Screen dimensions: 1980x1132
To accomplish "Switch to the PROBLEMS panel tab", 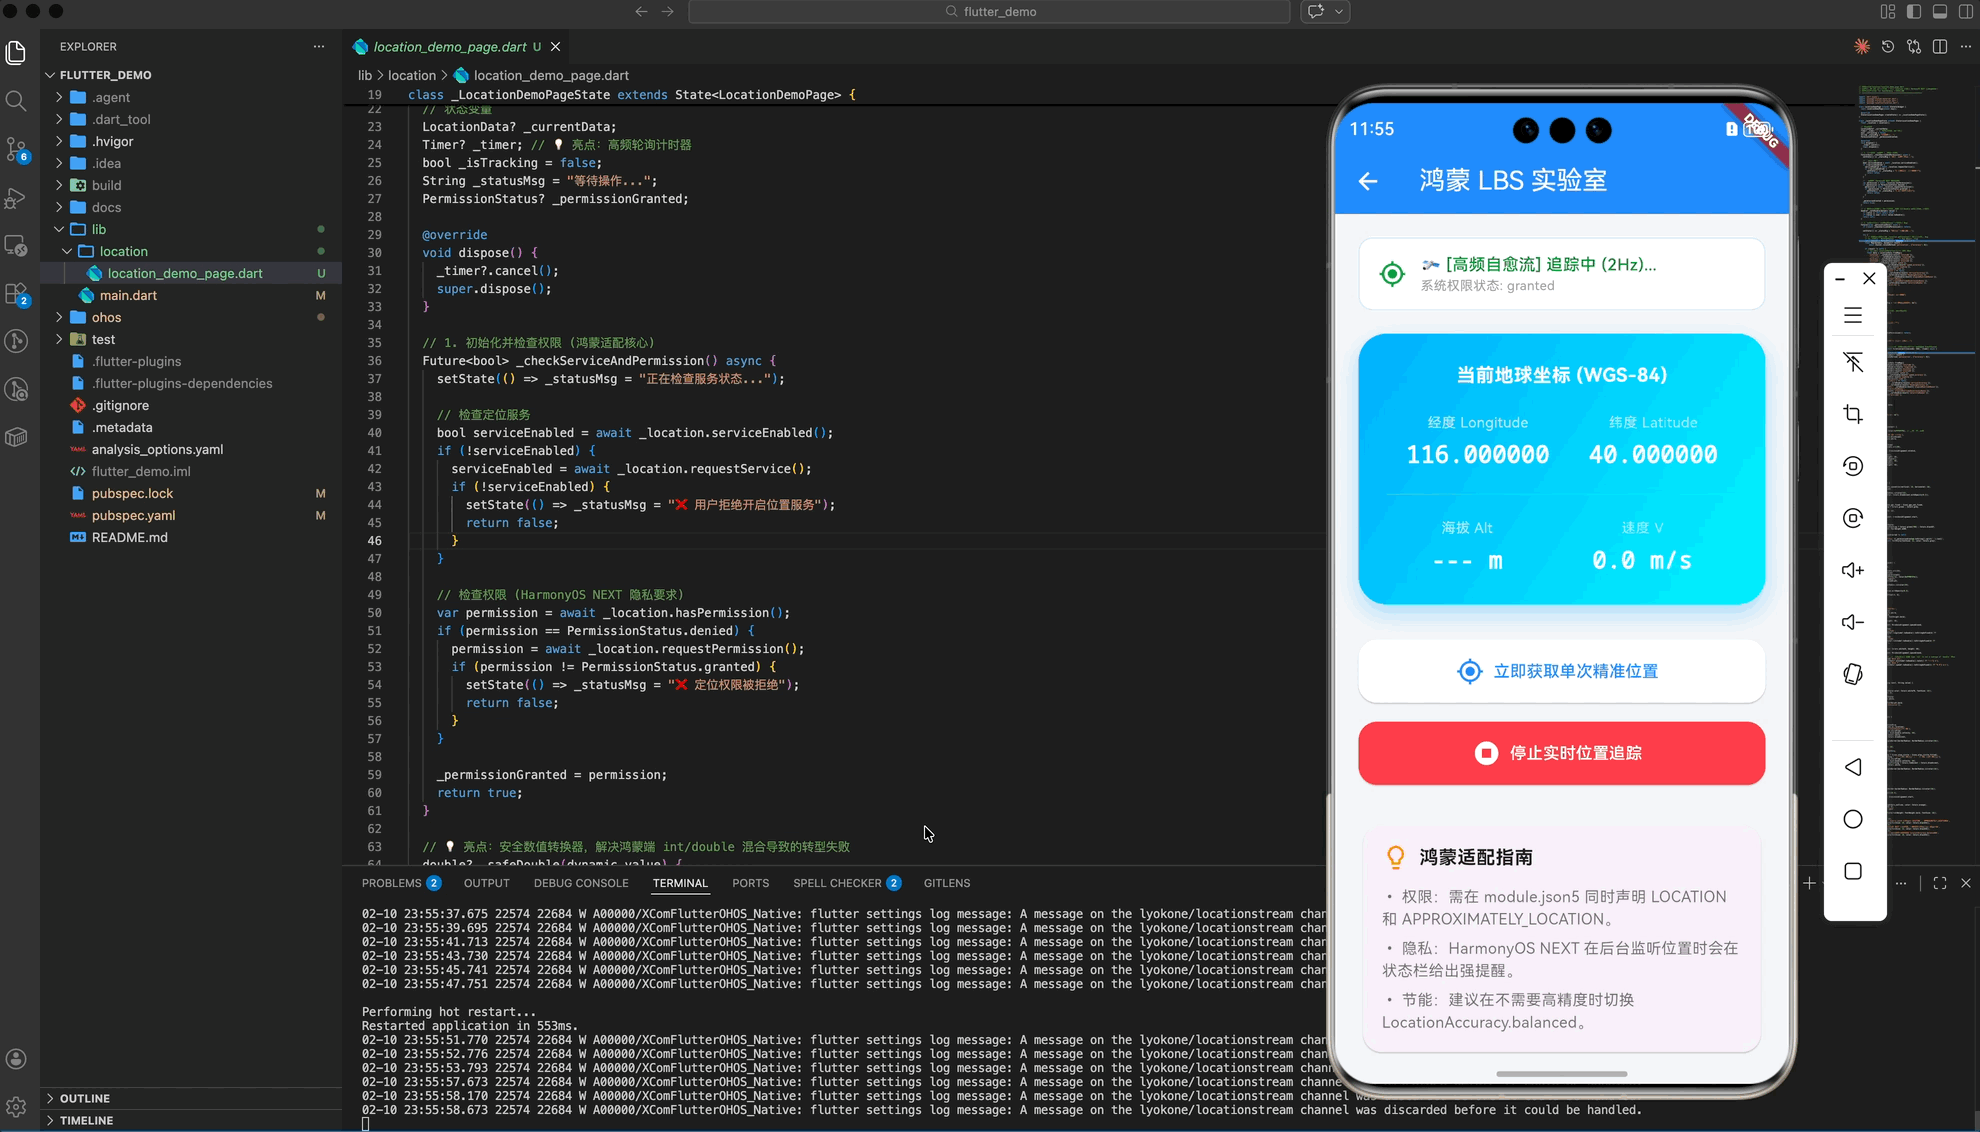I will coord(401,883).
